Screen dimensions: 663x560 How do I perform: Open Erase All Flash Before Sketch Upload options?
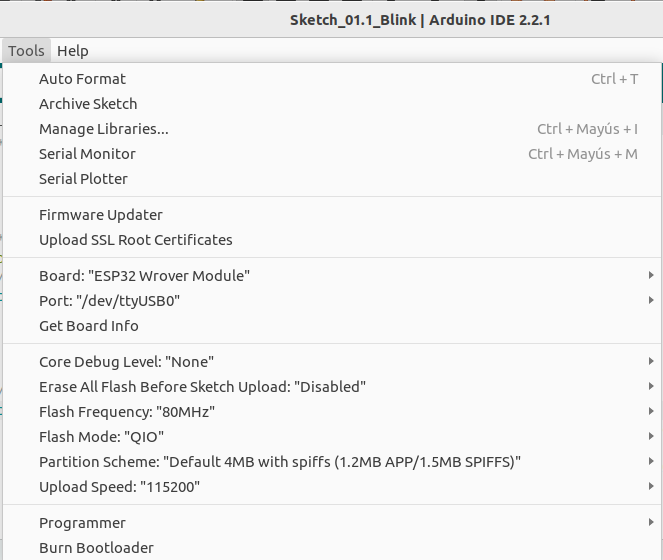202,387
